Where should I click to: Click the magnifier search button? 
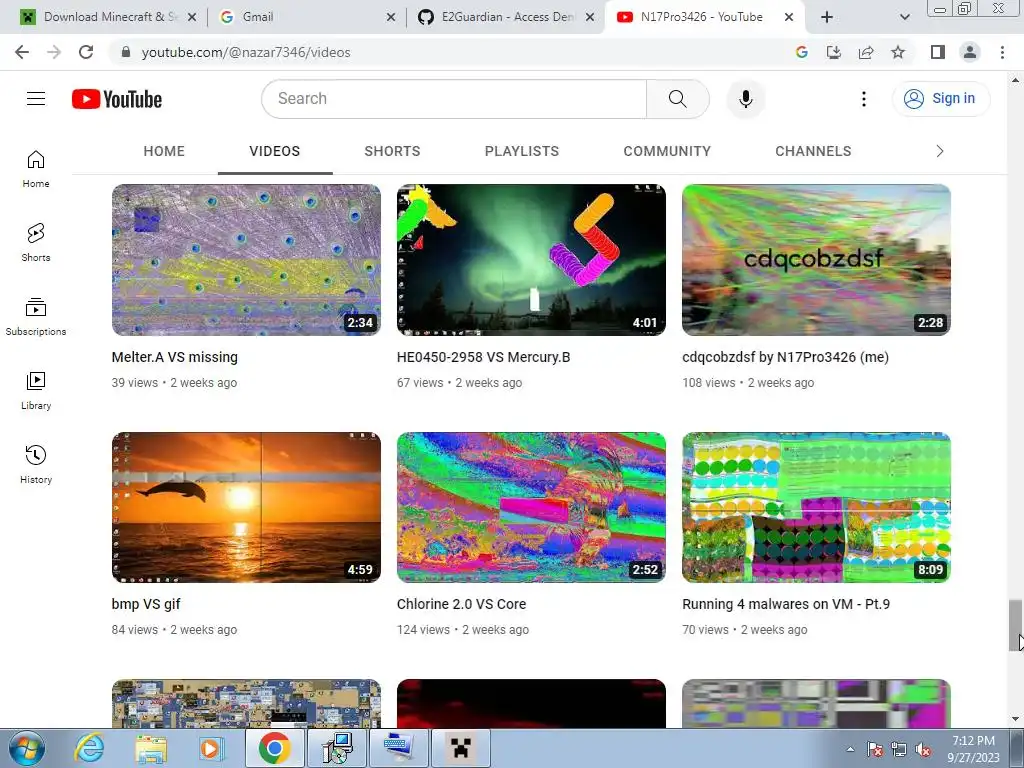pyautogui.click(x=677, y=99)
